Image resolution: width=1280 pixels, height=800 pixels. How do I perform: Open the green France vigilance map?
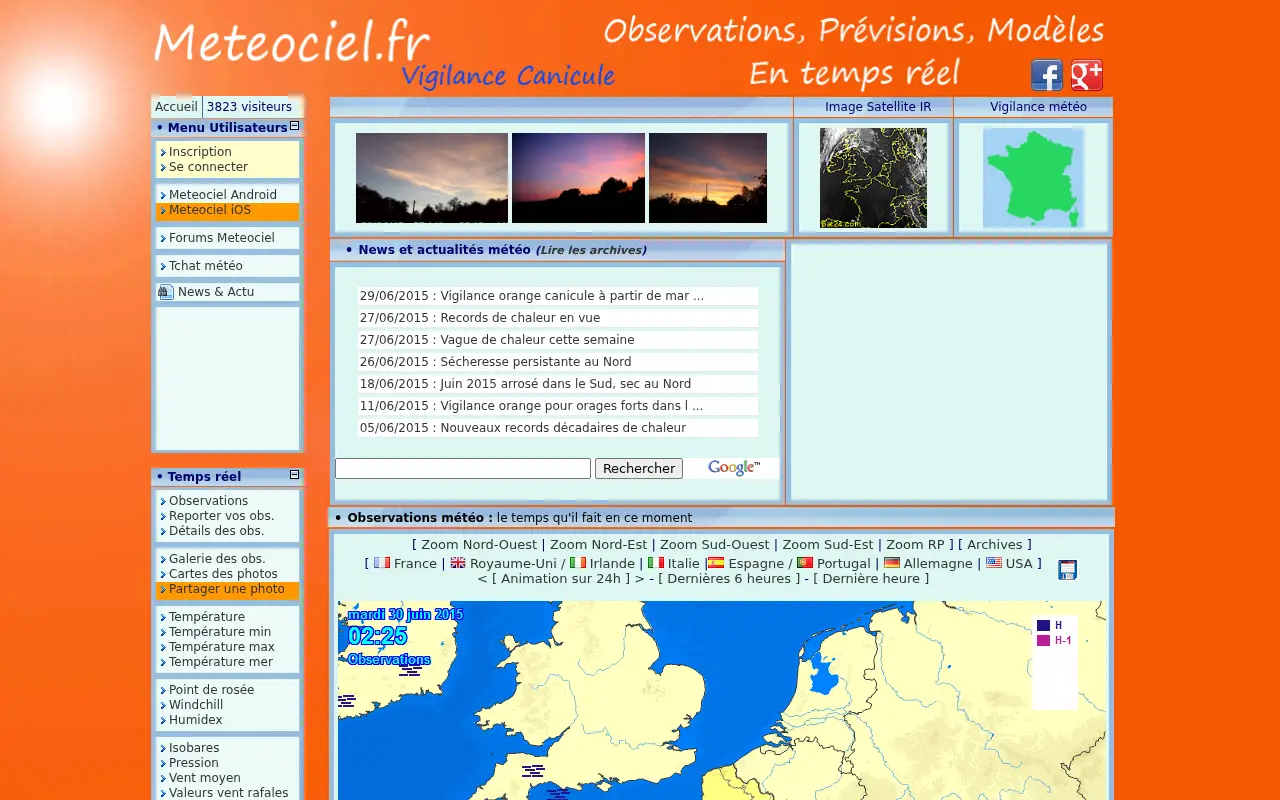(x=1033, y=178)
